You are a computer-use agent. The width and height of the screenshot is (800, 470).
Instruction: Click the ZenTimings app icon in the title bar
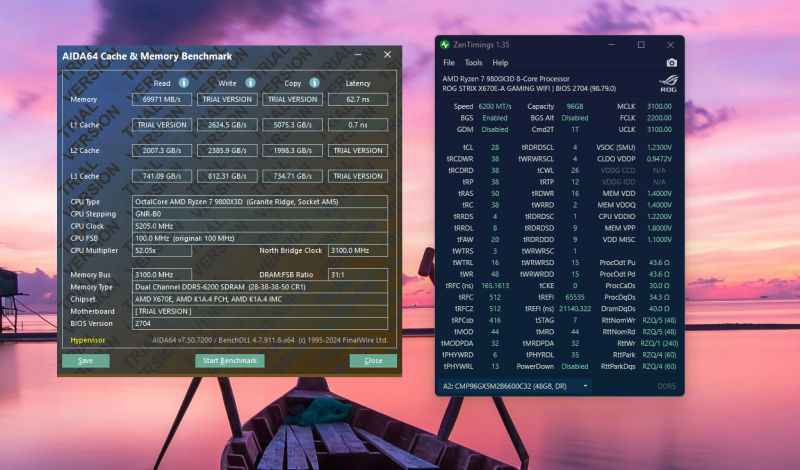click(445, 45)
